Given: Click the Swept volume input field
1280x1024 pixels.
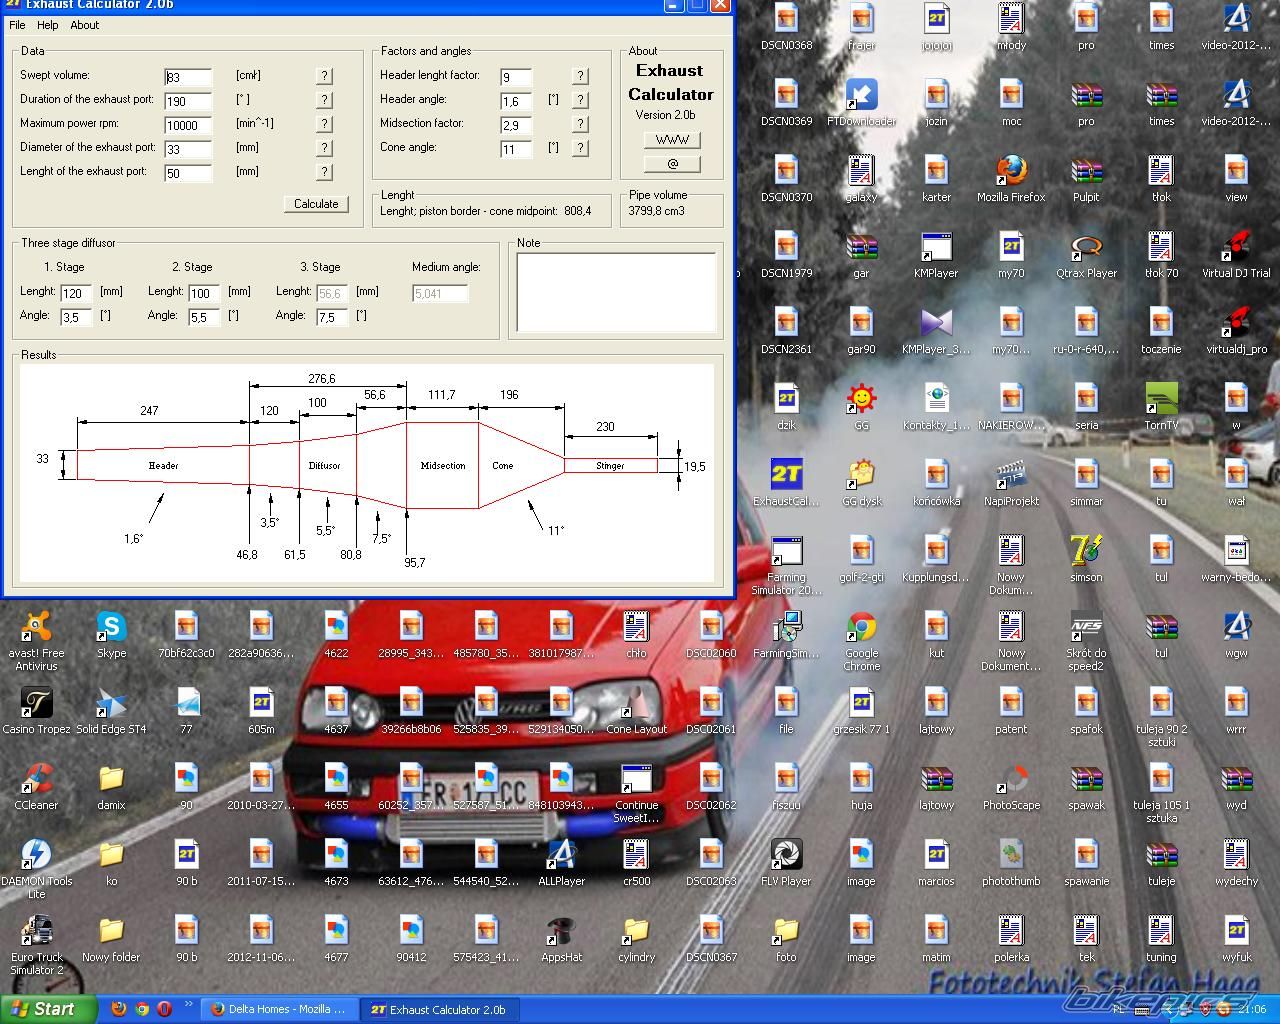Looking at the screenshot, I should pos(189,78).
